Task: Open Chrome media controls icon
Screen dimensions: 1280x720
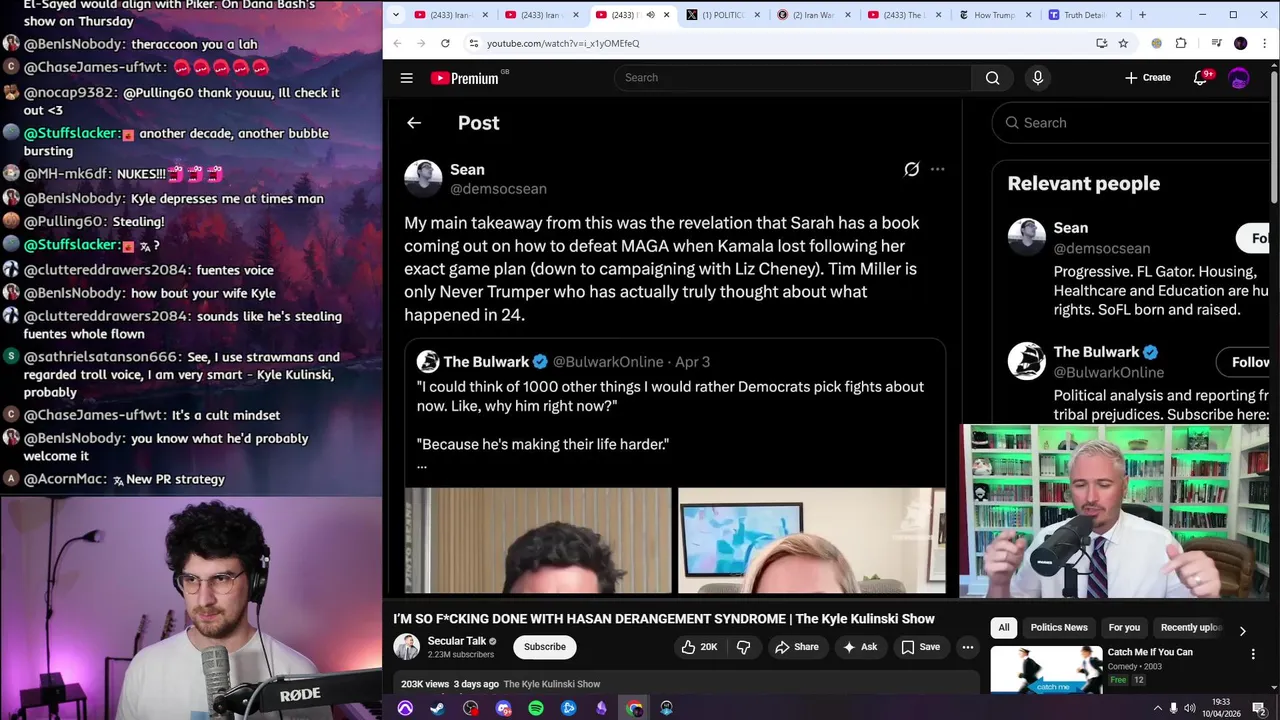Action: click(1216, 43)
